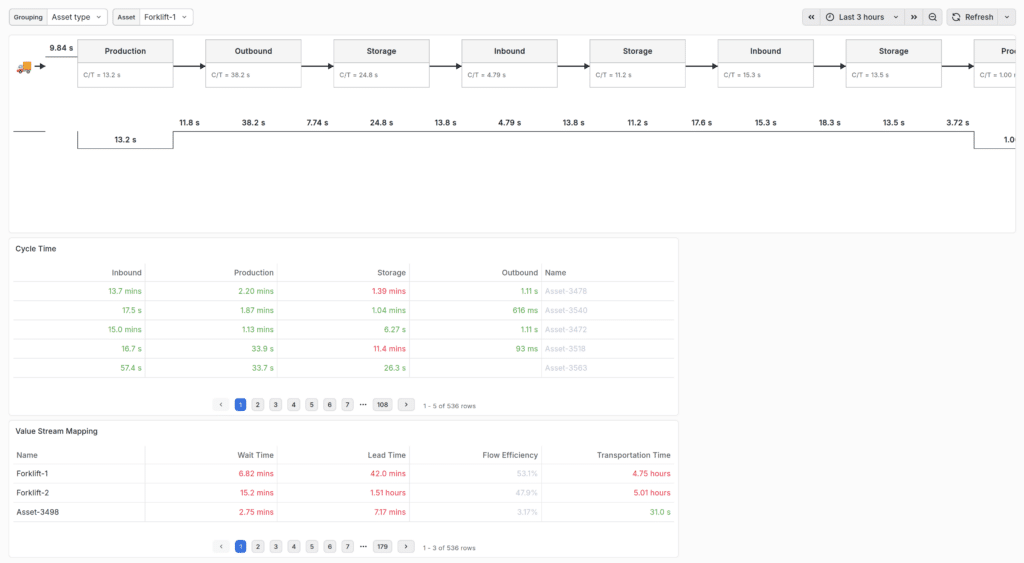Click Asset-3472 name cell
1024x563 pixels.
[566, 330]
